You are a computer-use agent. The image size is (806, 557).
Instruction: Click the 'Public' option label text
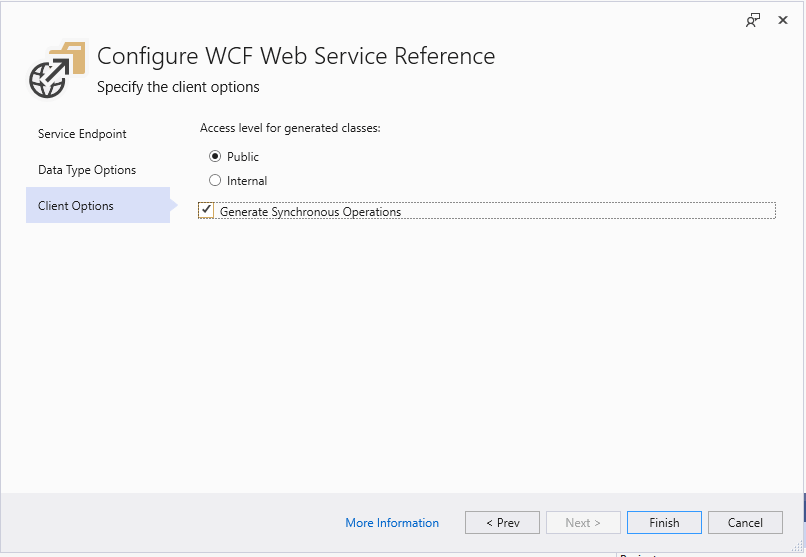click(243, 157)
